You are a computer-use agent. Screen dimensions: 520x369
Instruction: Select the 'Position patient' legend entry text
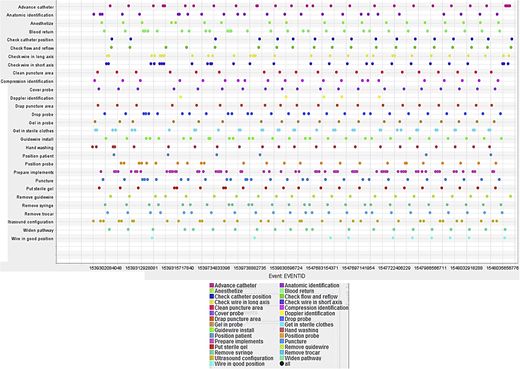pos(233,336)
